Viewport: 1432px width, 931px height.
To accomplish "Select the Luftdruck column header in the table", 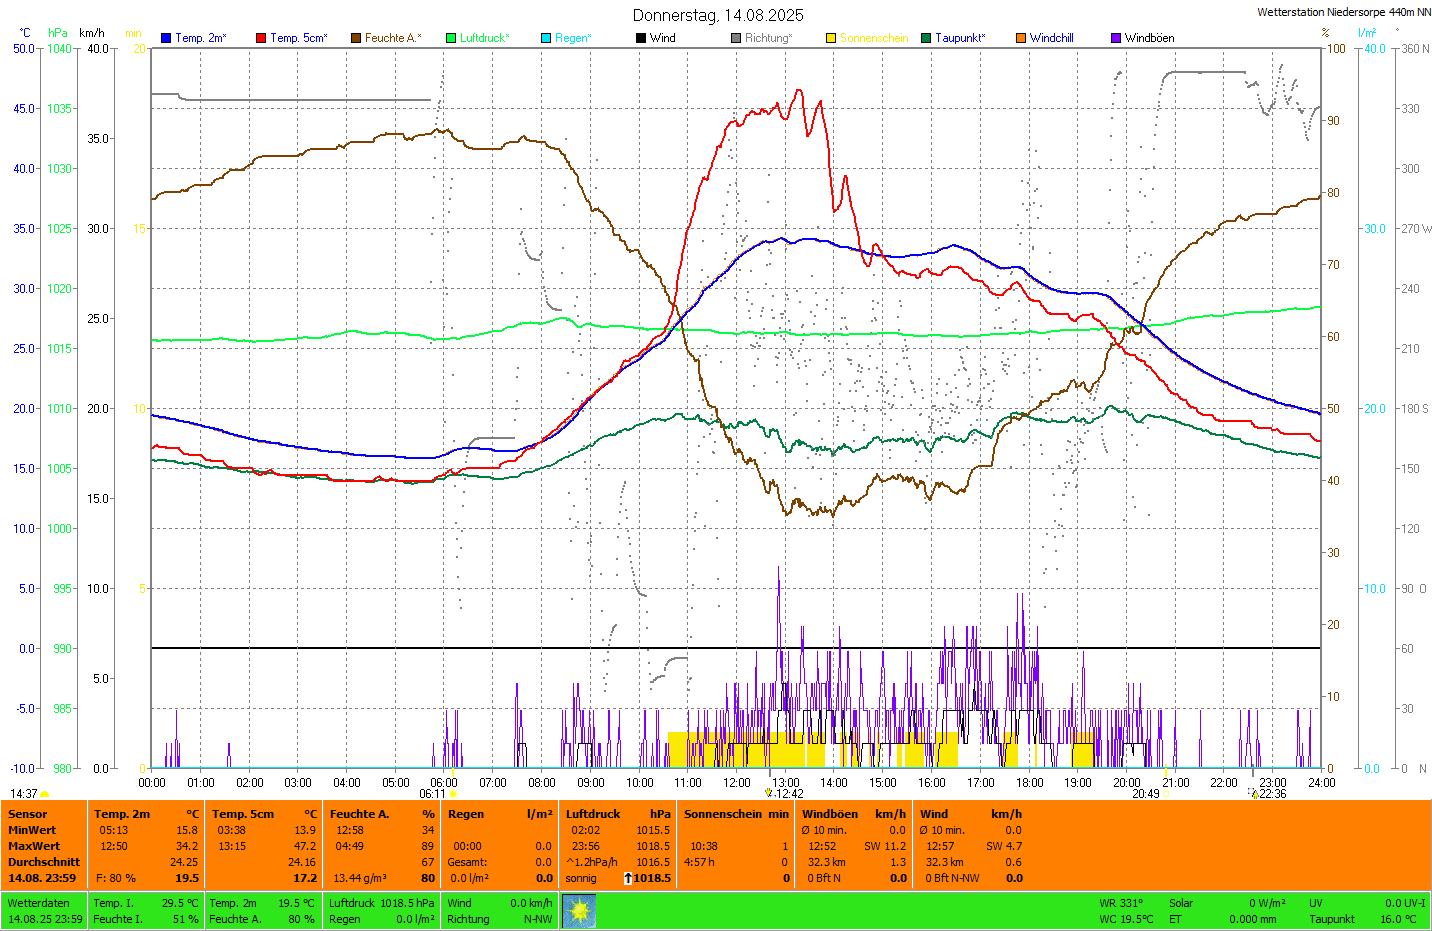I will coord(593,814).
